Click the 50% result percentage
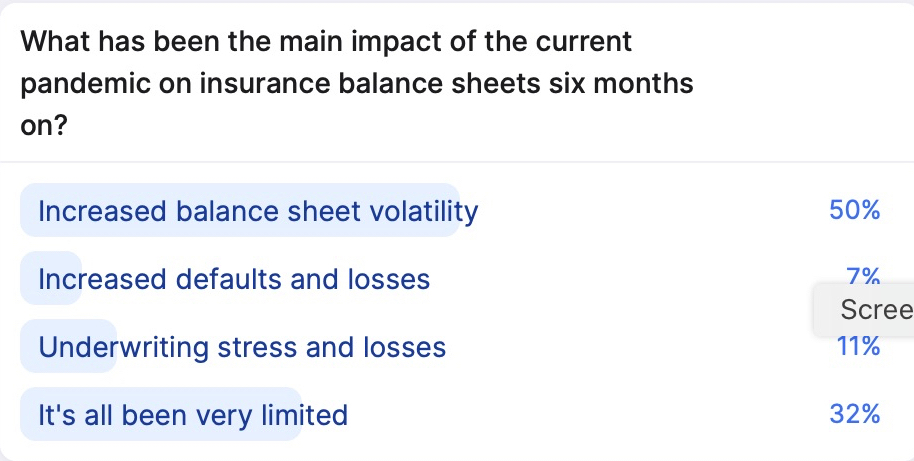This screenshot has width=914, height=461. (854, 211)
